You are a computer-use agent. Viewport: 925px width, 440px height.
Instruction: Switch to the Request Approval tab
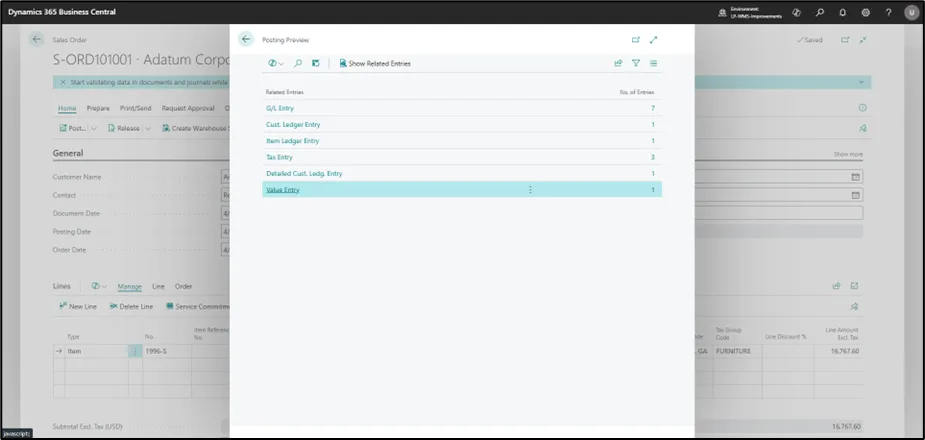coord(188,109)
